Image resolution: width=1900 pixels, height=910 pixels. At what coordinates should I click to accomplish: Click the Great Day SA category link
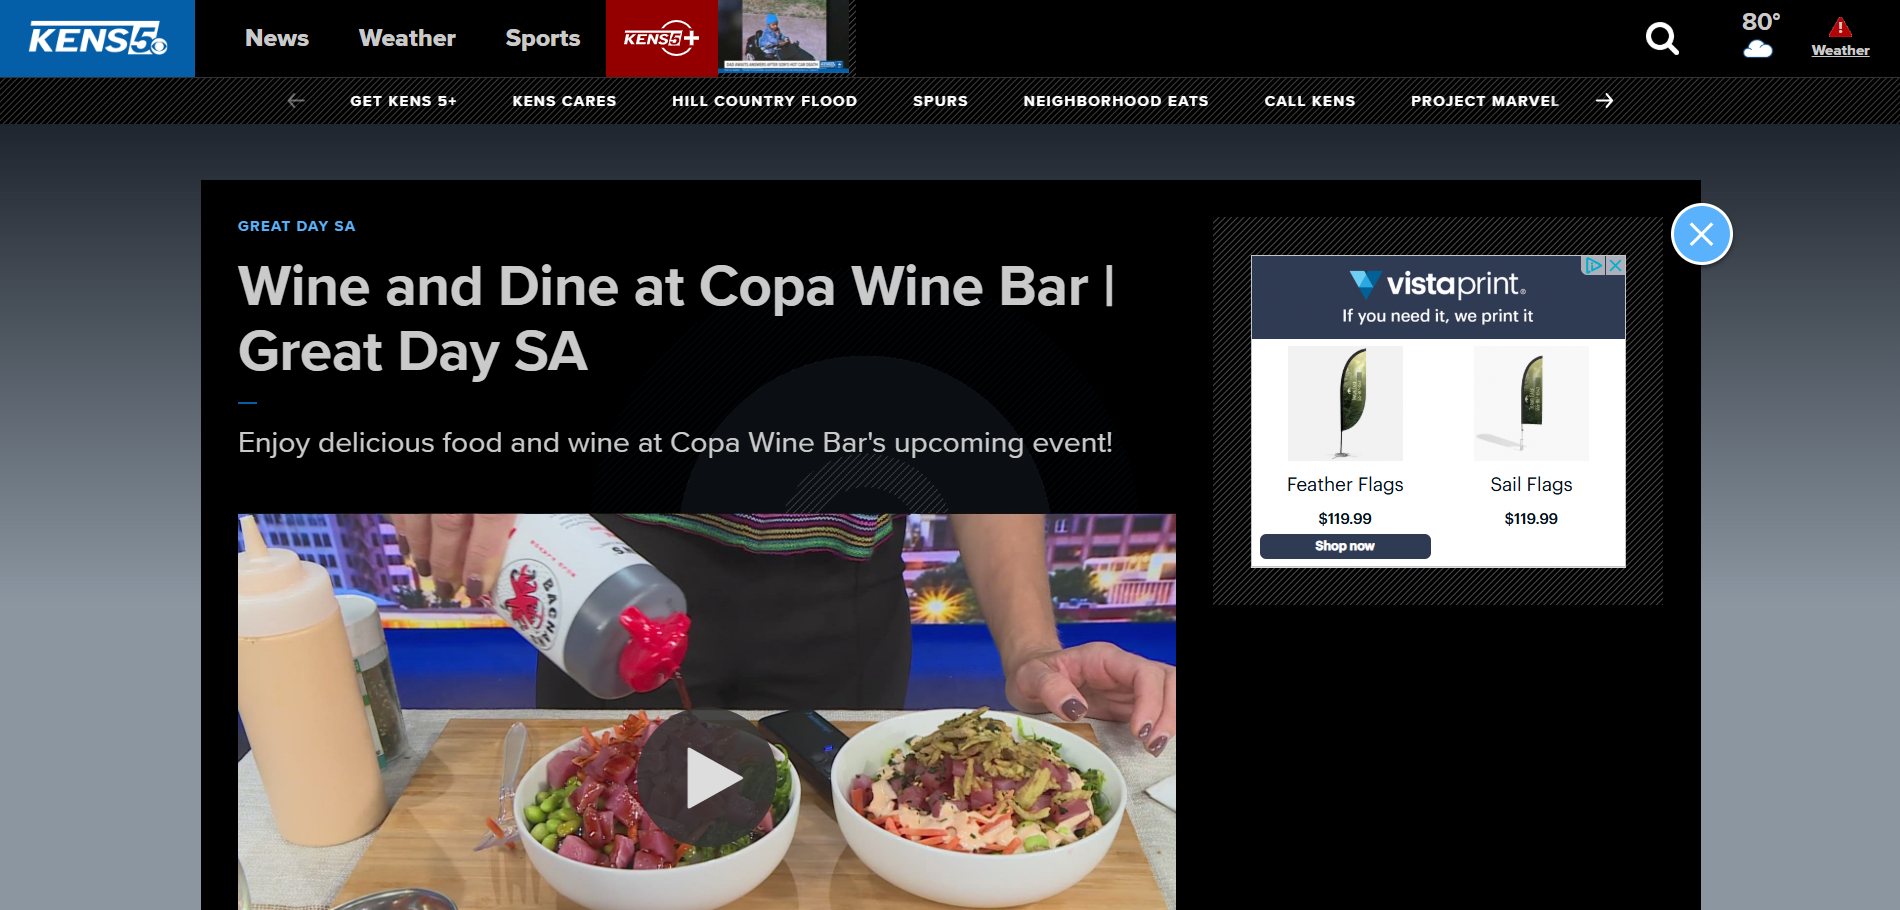(x=297, y=226)
